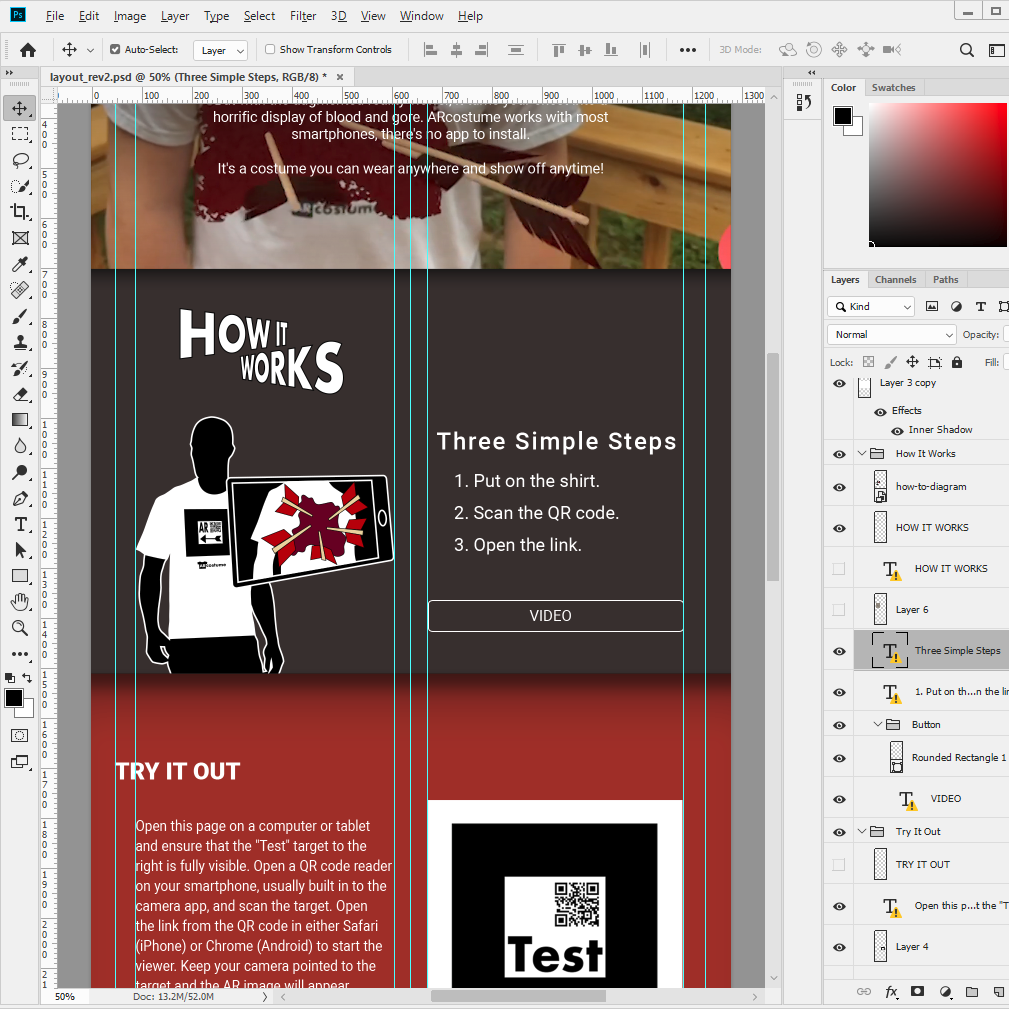
Task: Open the more options ellipsis in options bar
Action: (688, 50)
